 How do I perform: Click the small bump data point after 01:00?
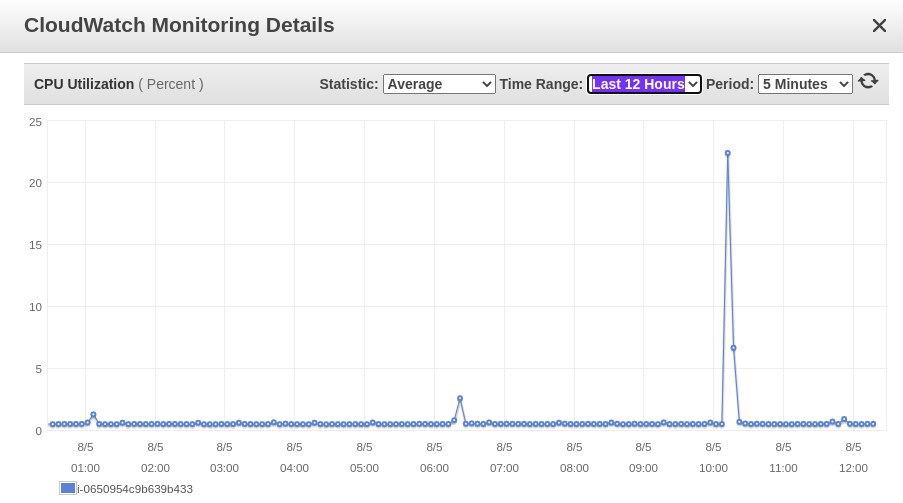[x=93, y=415]
